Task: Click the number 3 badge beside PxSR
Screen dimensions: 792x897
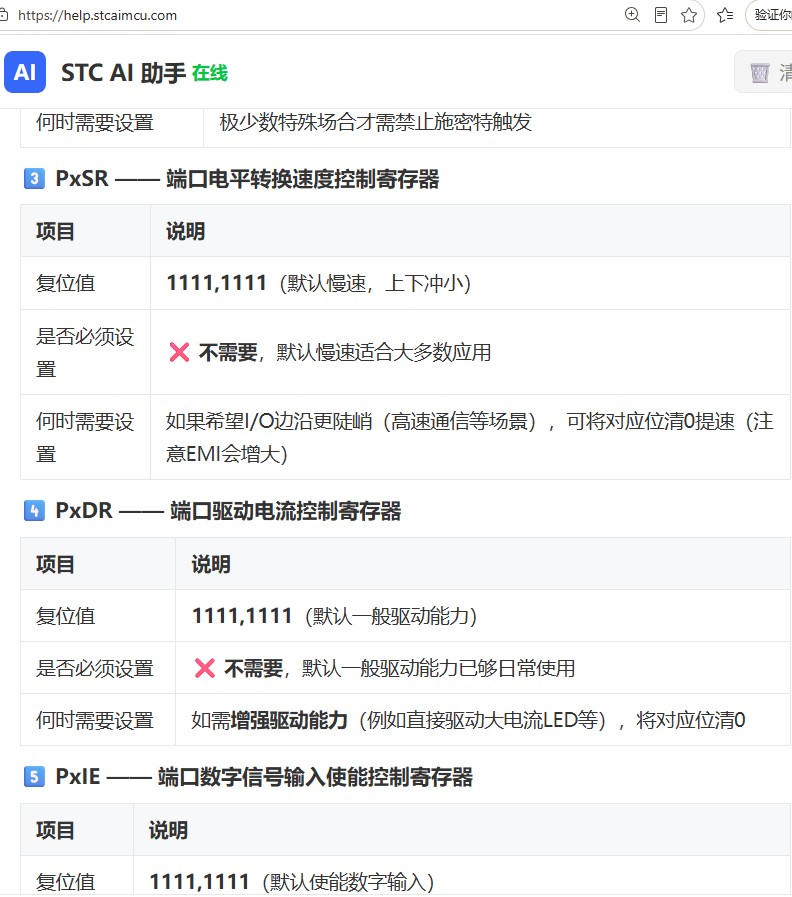Action: coord(34,178)
